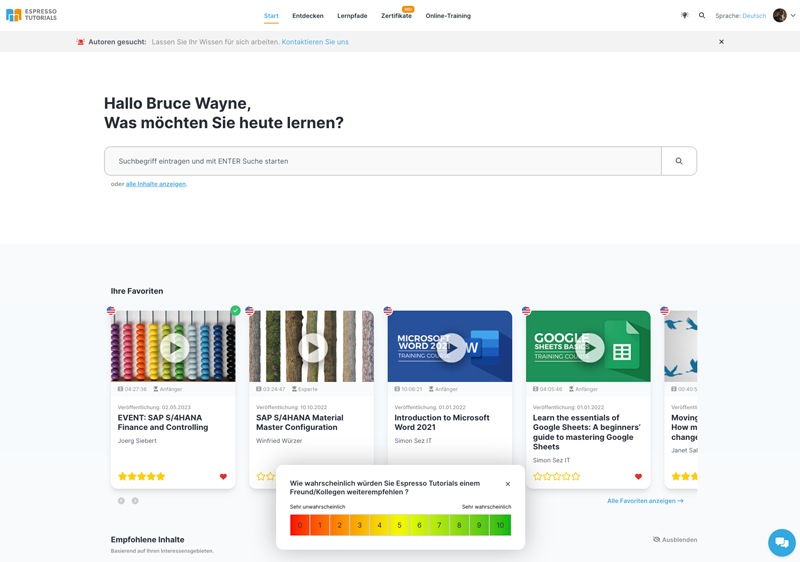Follow the Kontaktieren Sie uns link
800x562 pixels.
click(x=315, y=42)
